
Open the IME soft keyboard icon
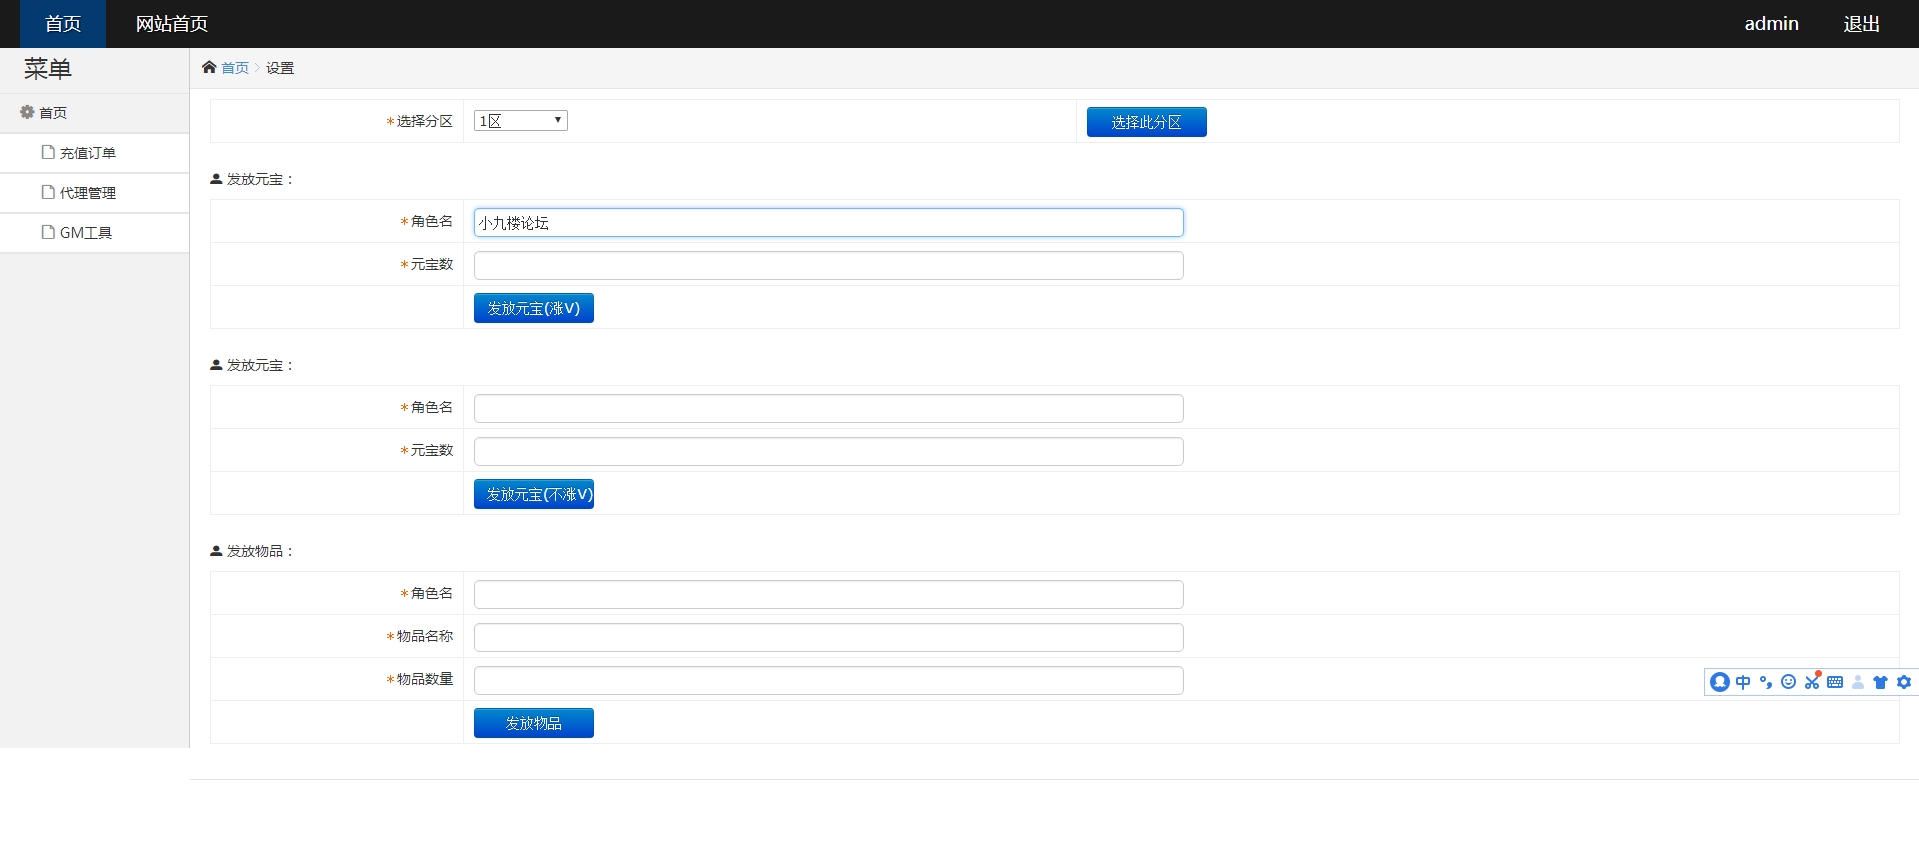coord(1835,682)
